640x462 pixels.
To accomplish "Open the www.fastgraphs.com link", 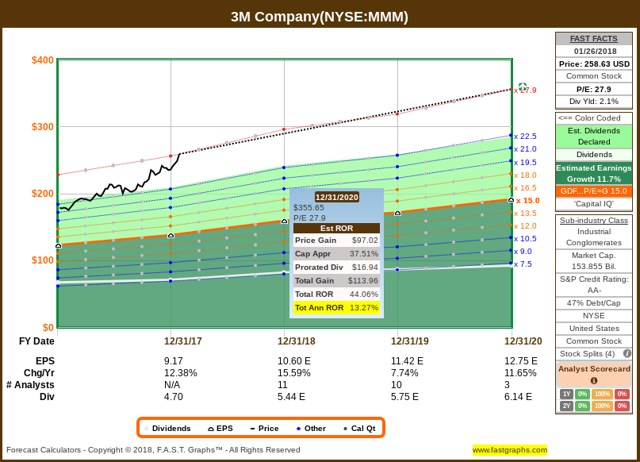I will pyautogui.click(x=510, y=450).
